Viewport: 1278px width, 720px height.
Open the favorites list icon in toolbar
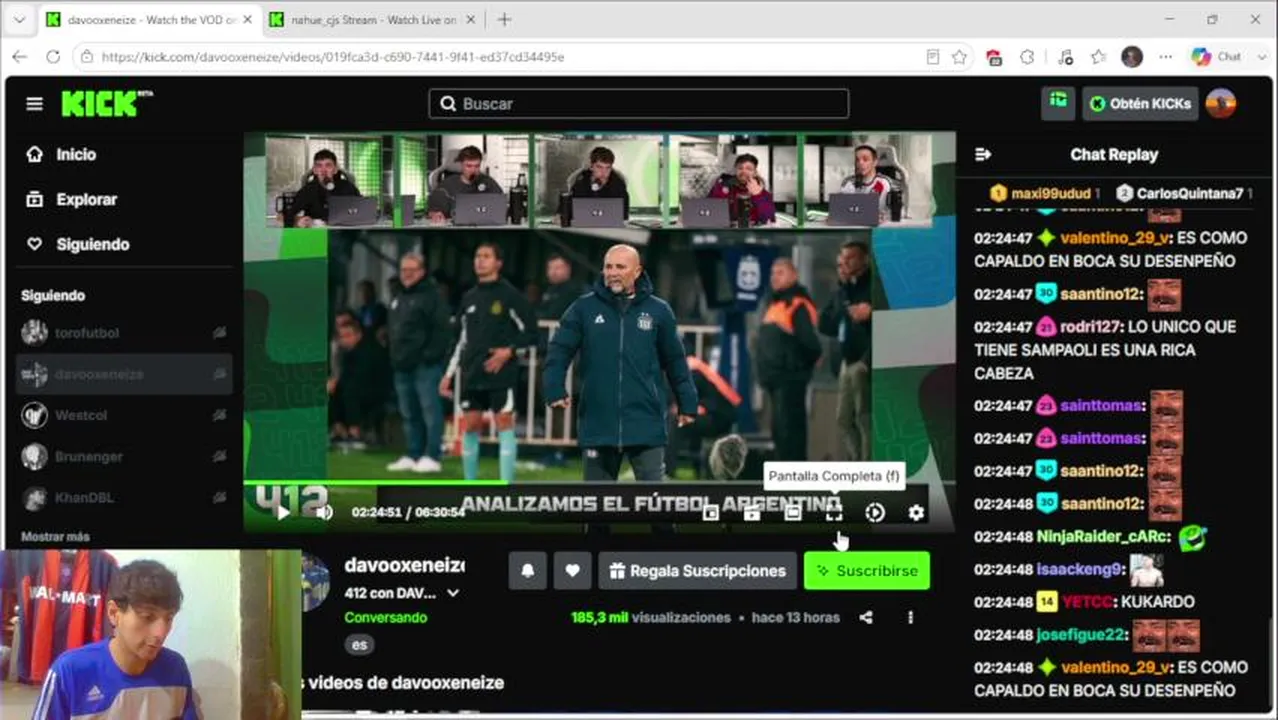tap(1098, 57)
